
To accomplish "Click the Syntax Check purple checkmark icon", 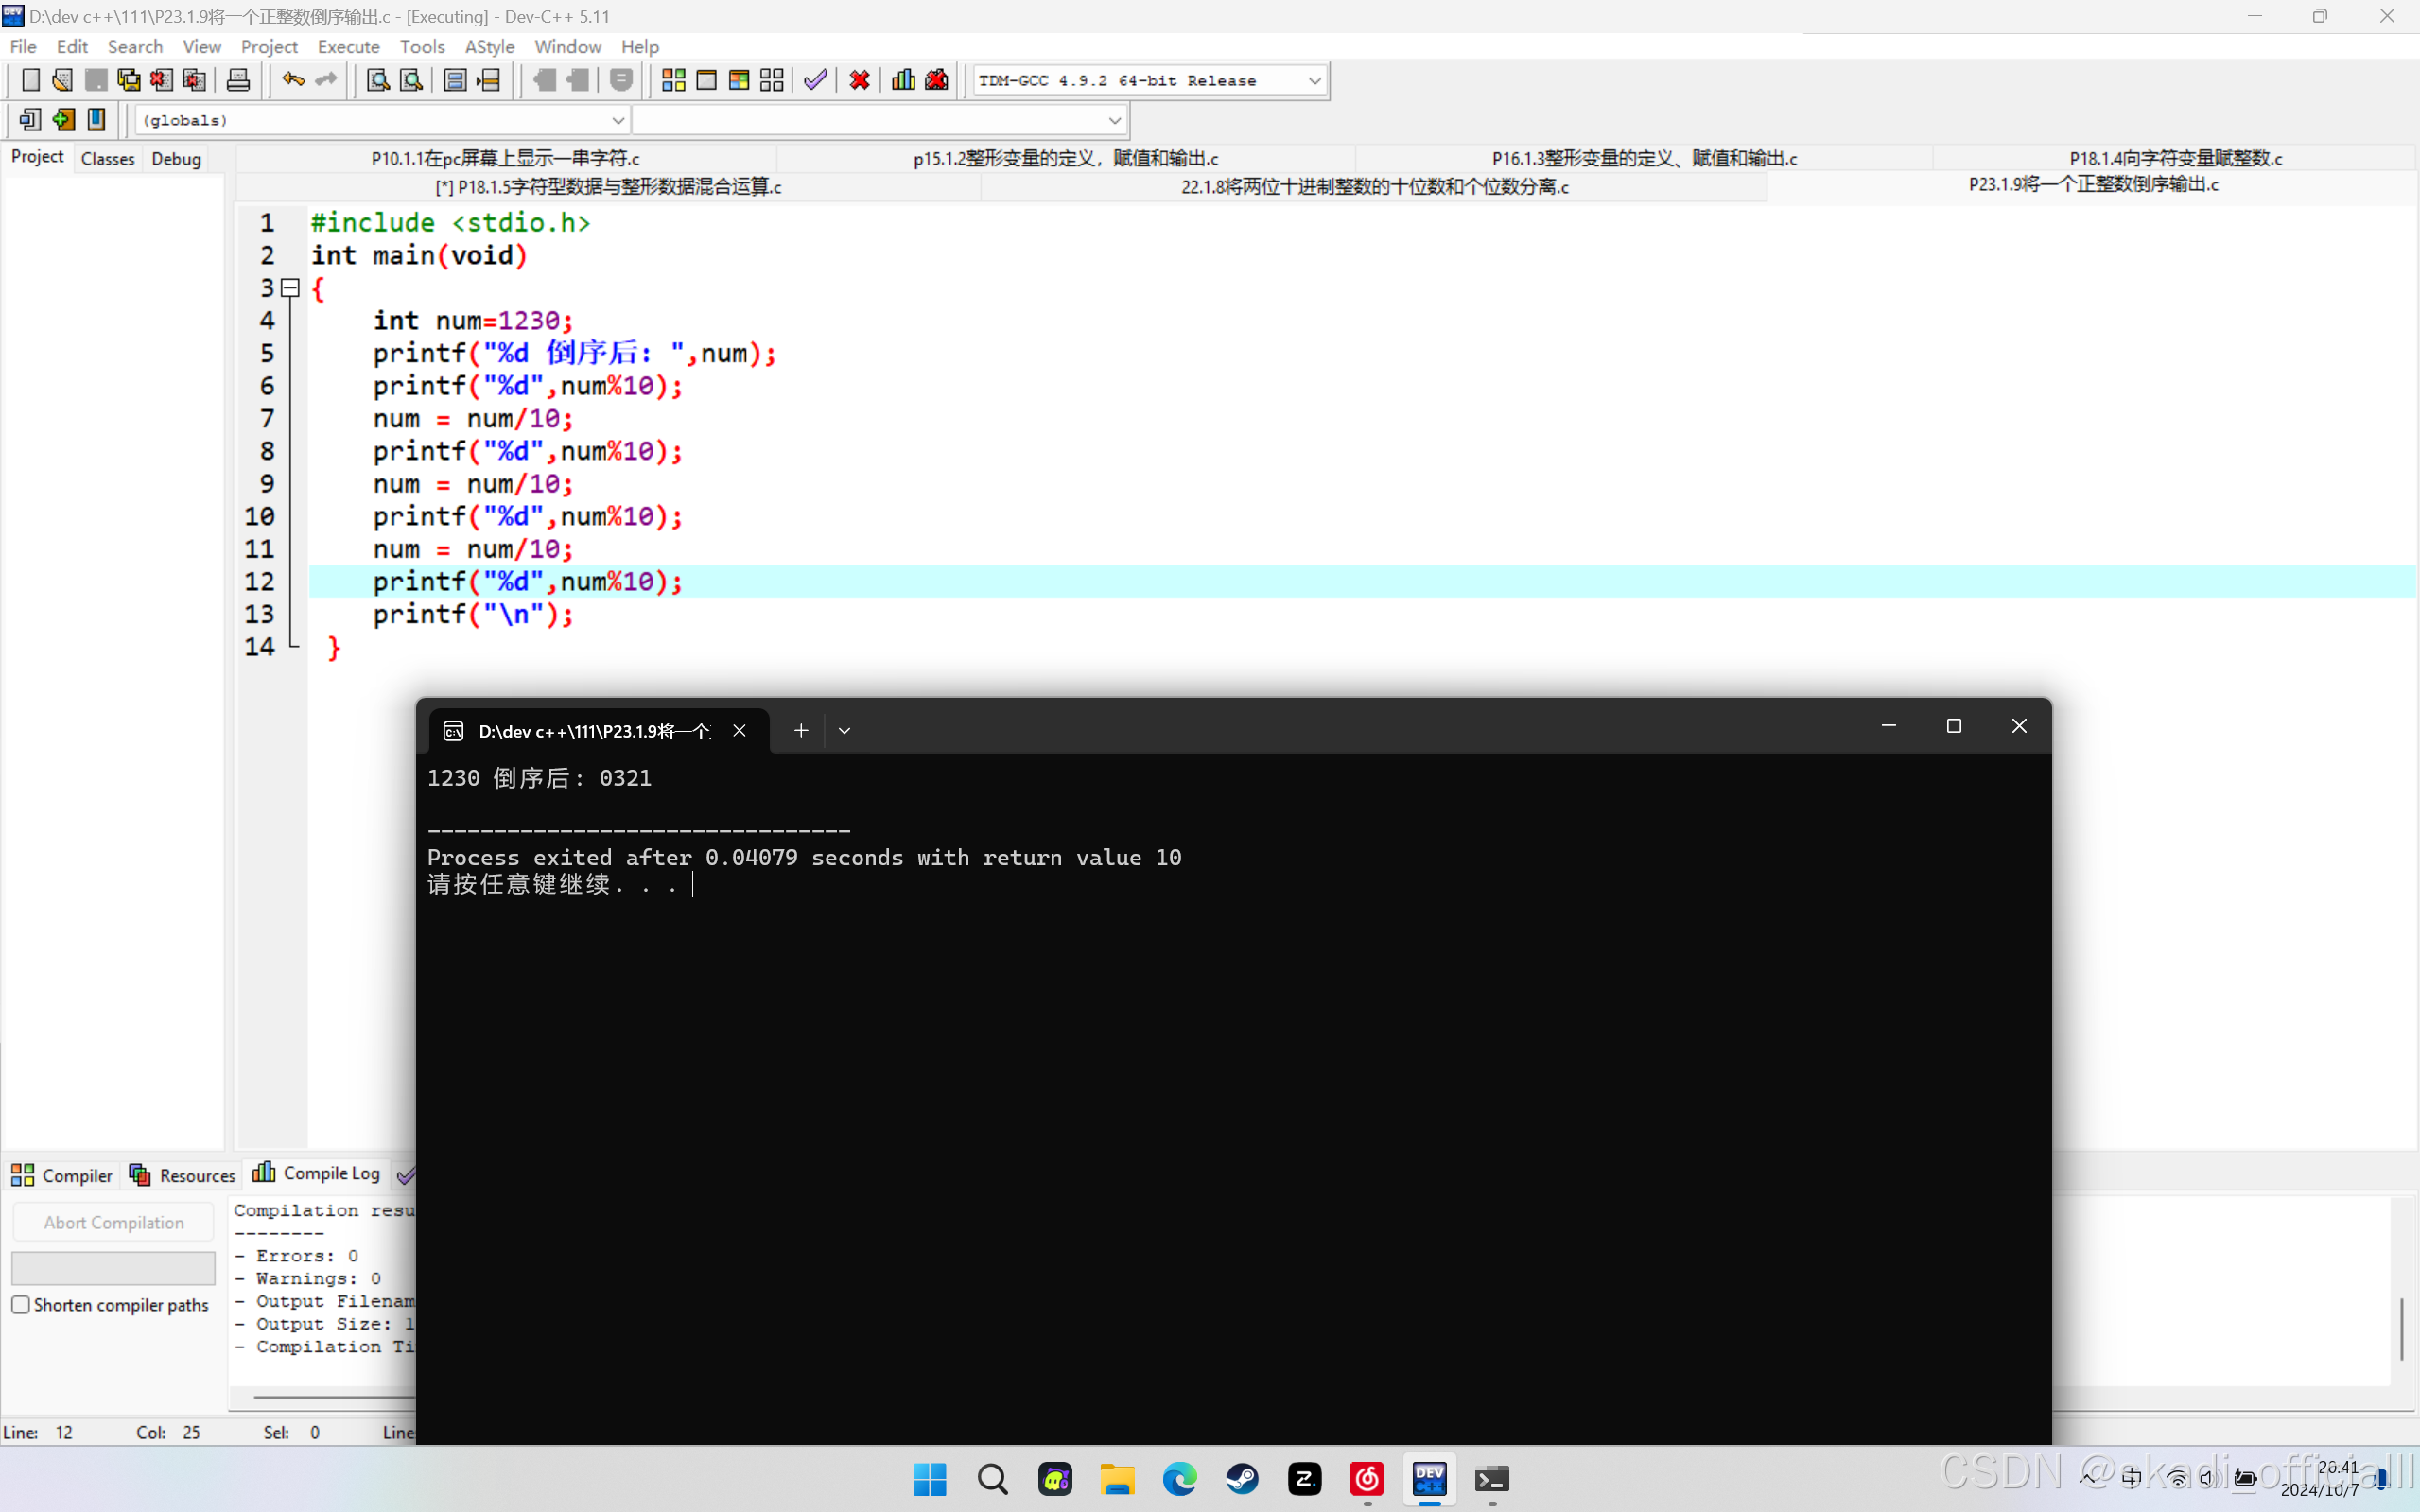I will click(815, 80).
